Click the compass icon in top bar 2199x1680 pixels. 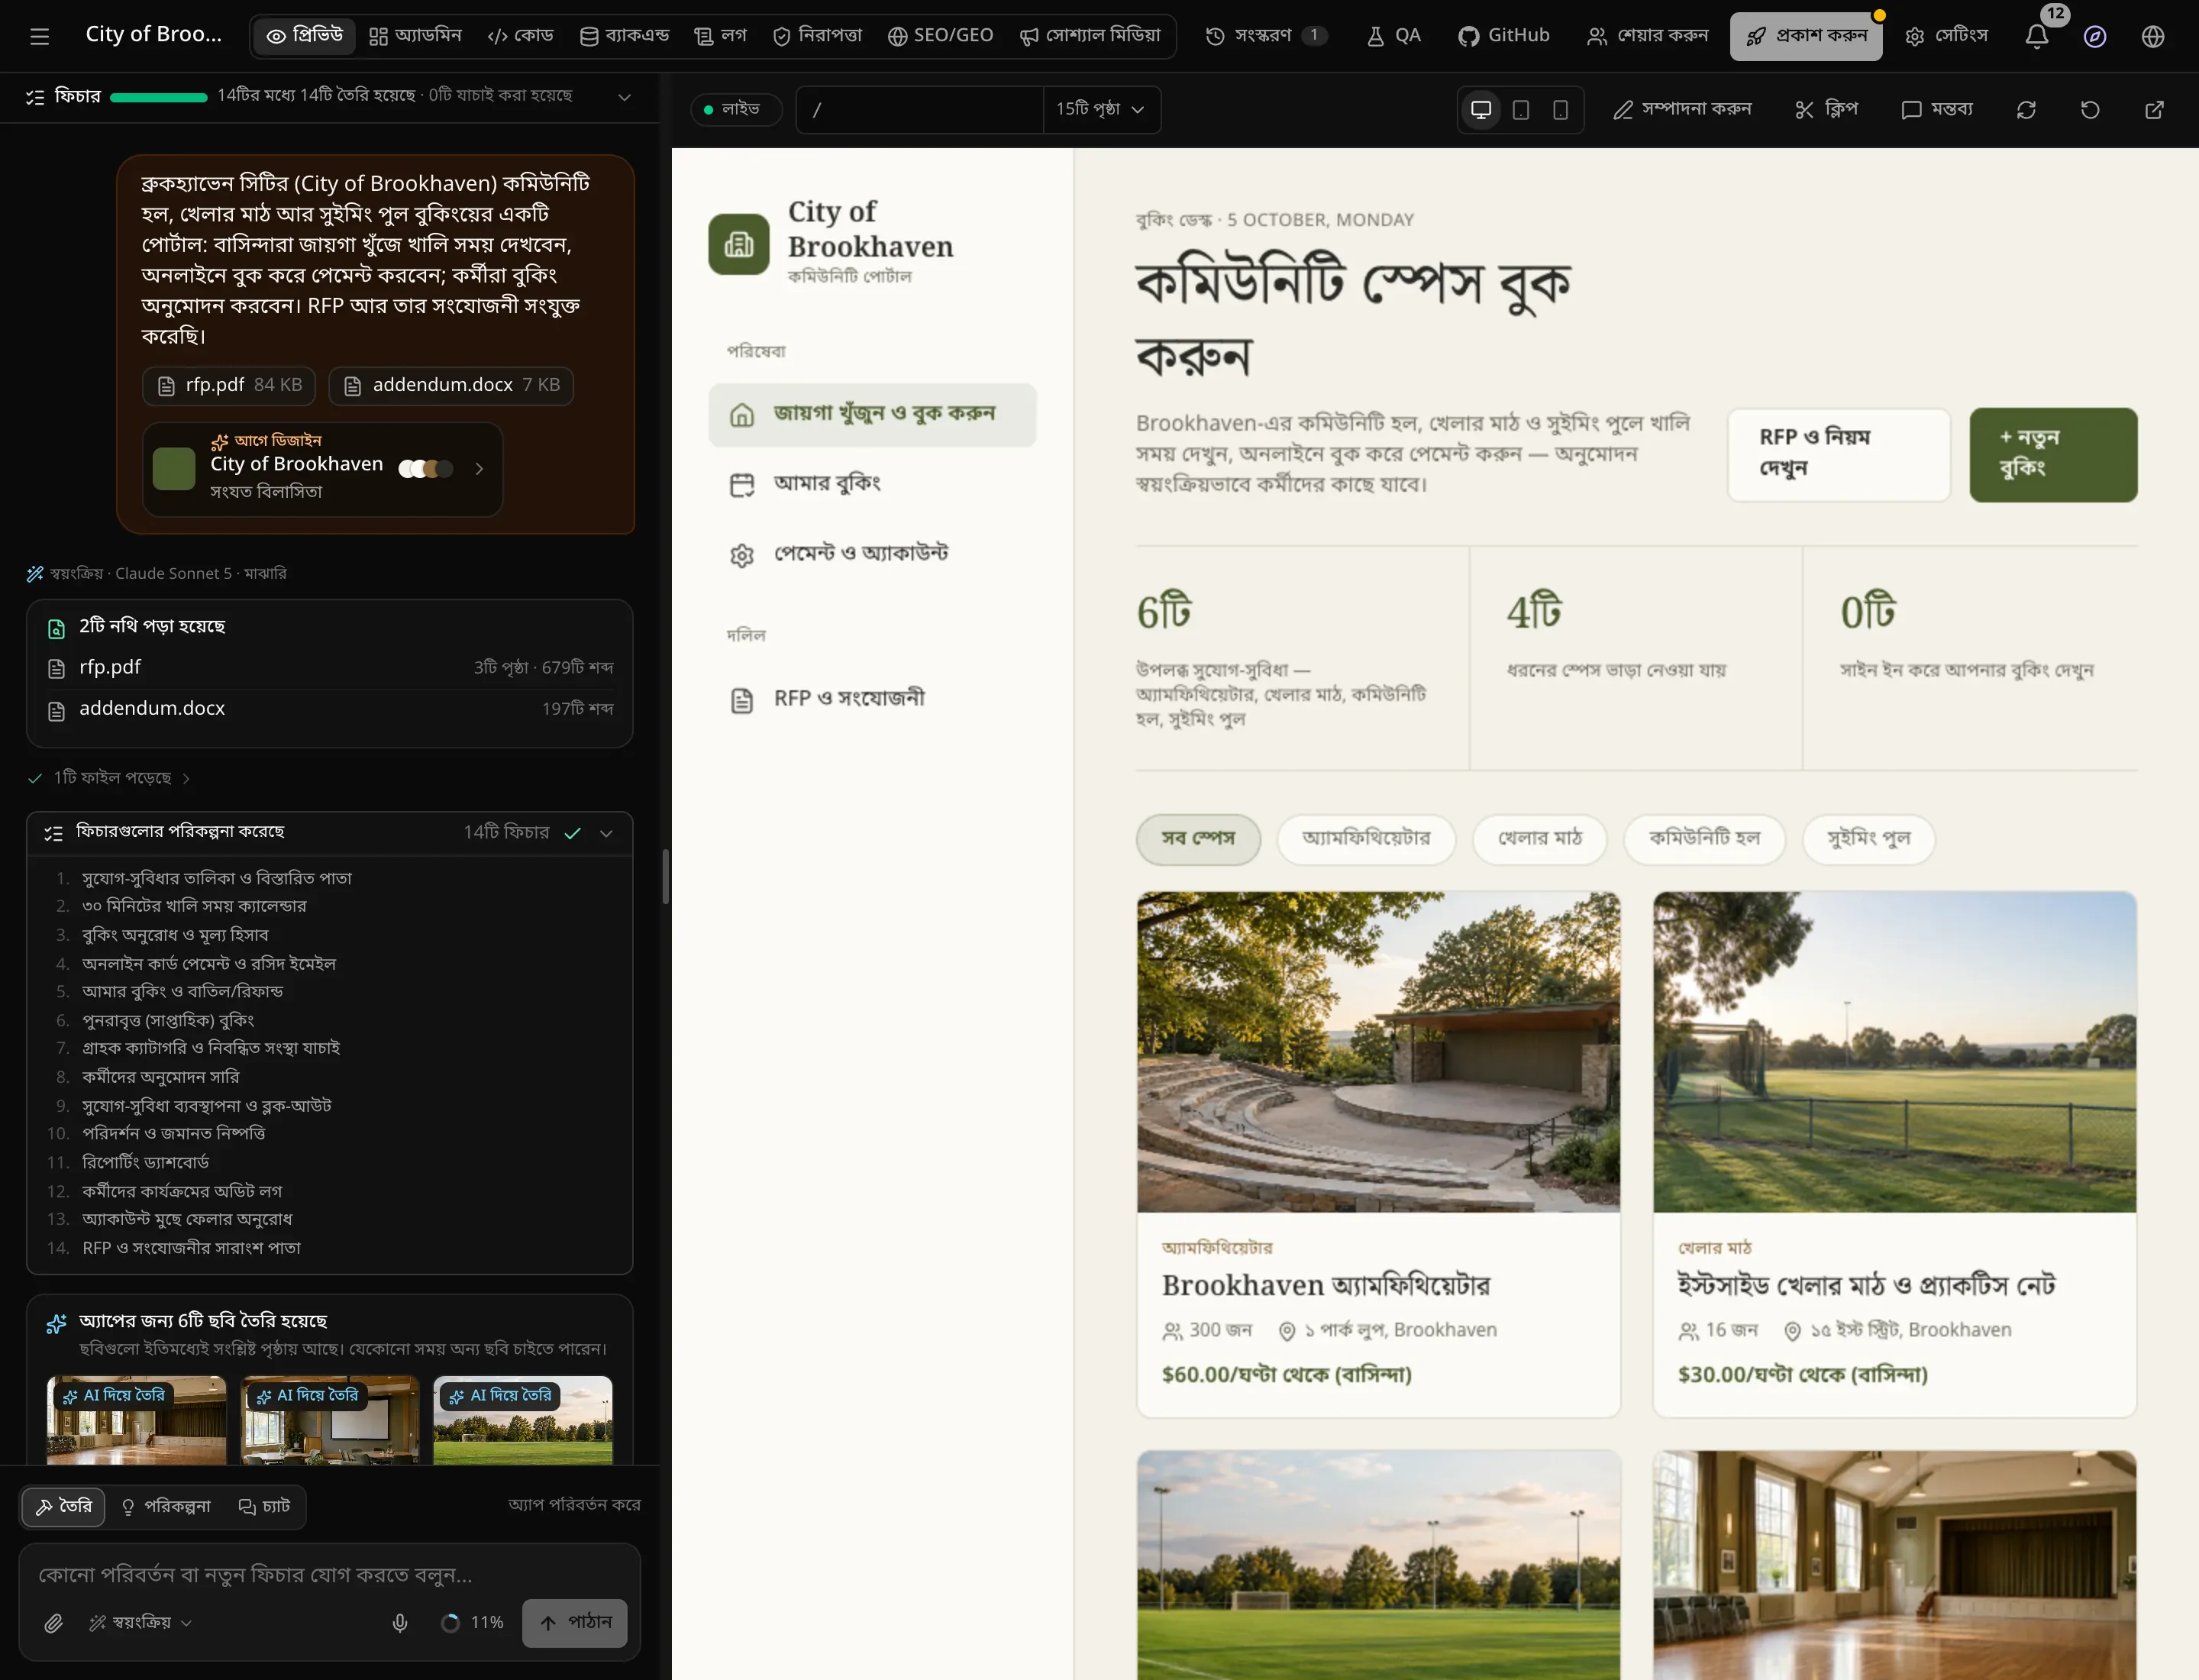tap(2094, 36)
